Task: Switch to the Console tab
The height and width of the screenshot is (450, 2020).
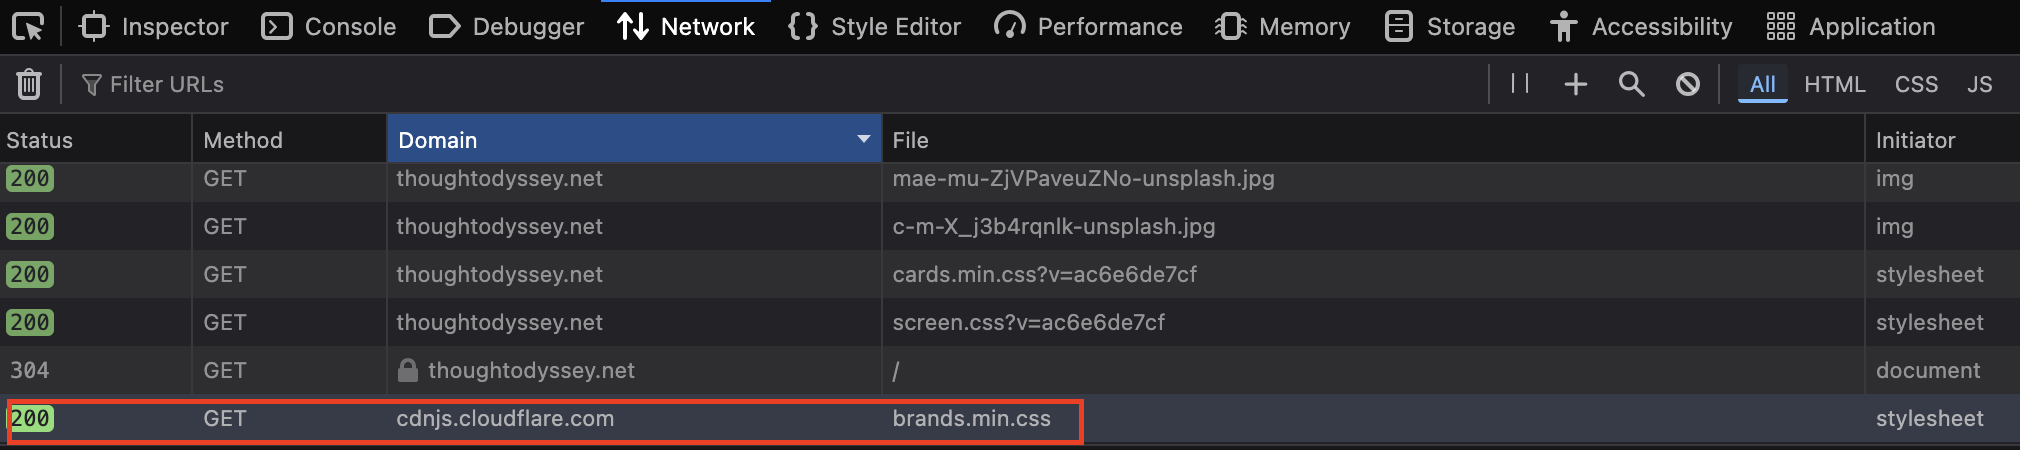Action: (329, 27)
